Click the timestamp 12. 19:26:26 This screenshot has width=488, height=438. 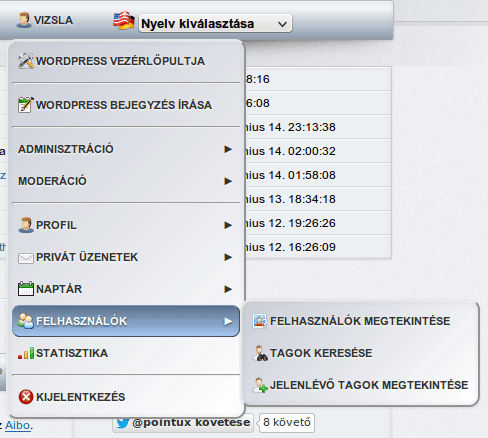tap(302, 223)
